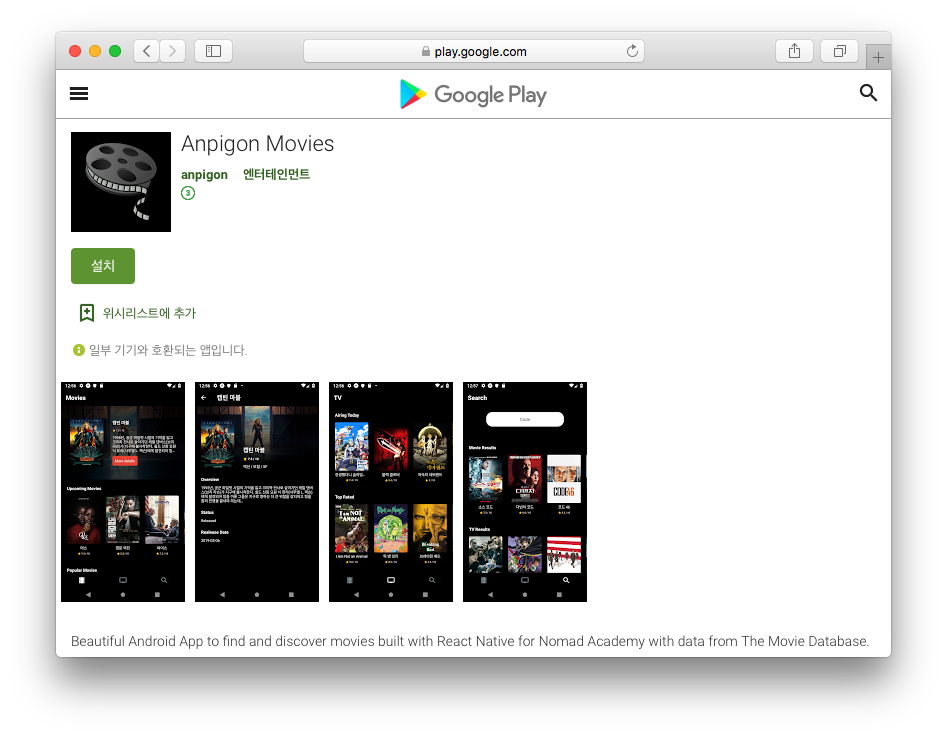Viewport: 947px width, 737px height.
Task: Open the TV screen screenshot thumbnail
Action: (x=391, y=492)
